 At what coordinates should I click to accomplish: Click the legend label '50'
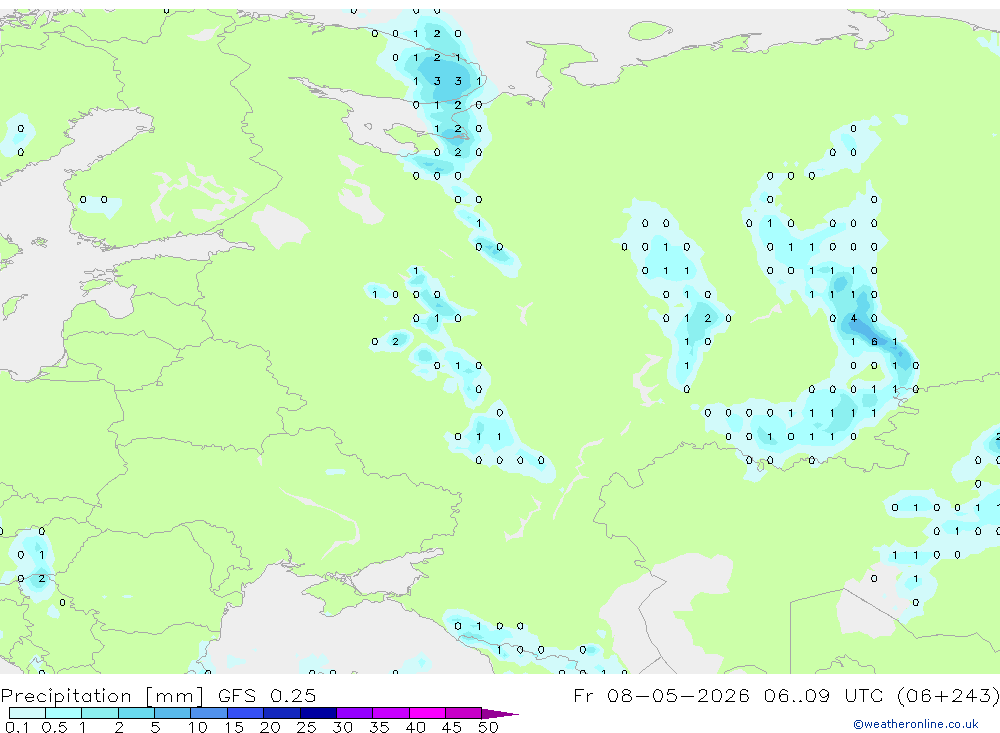coord(488,727)
